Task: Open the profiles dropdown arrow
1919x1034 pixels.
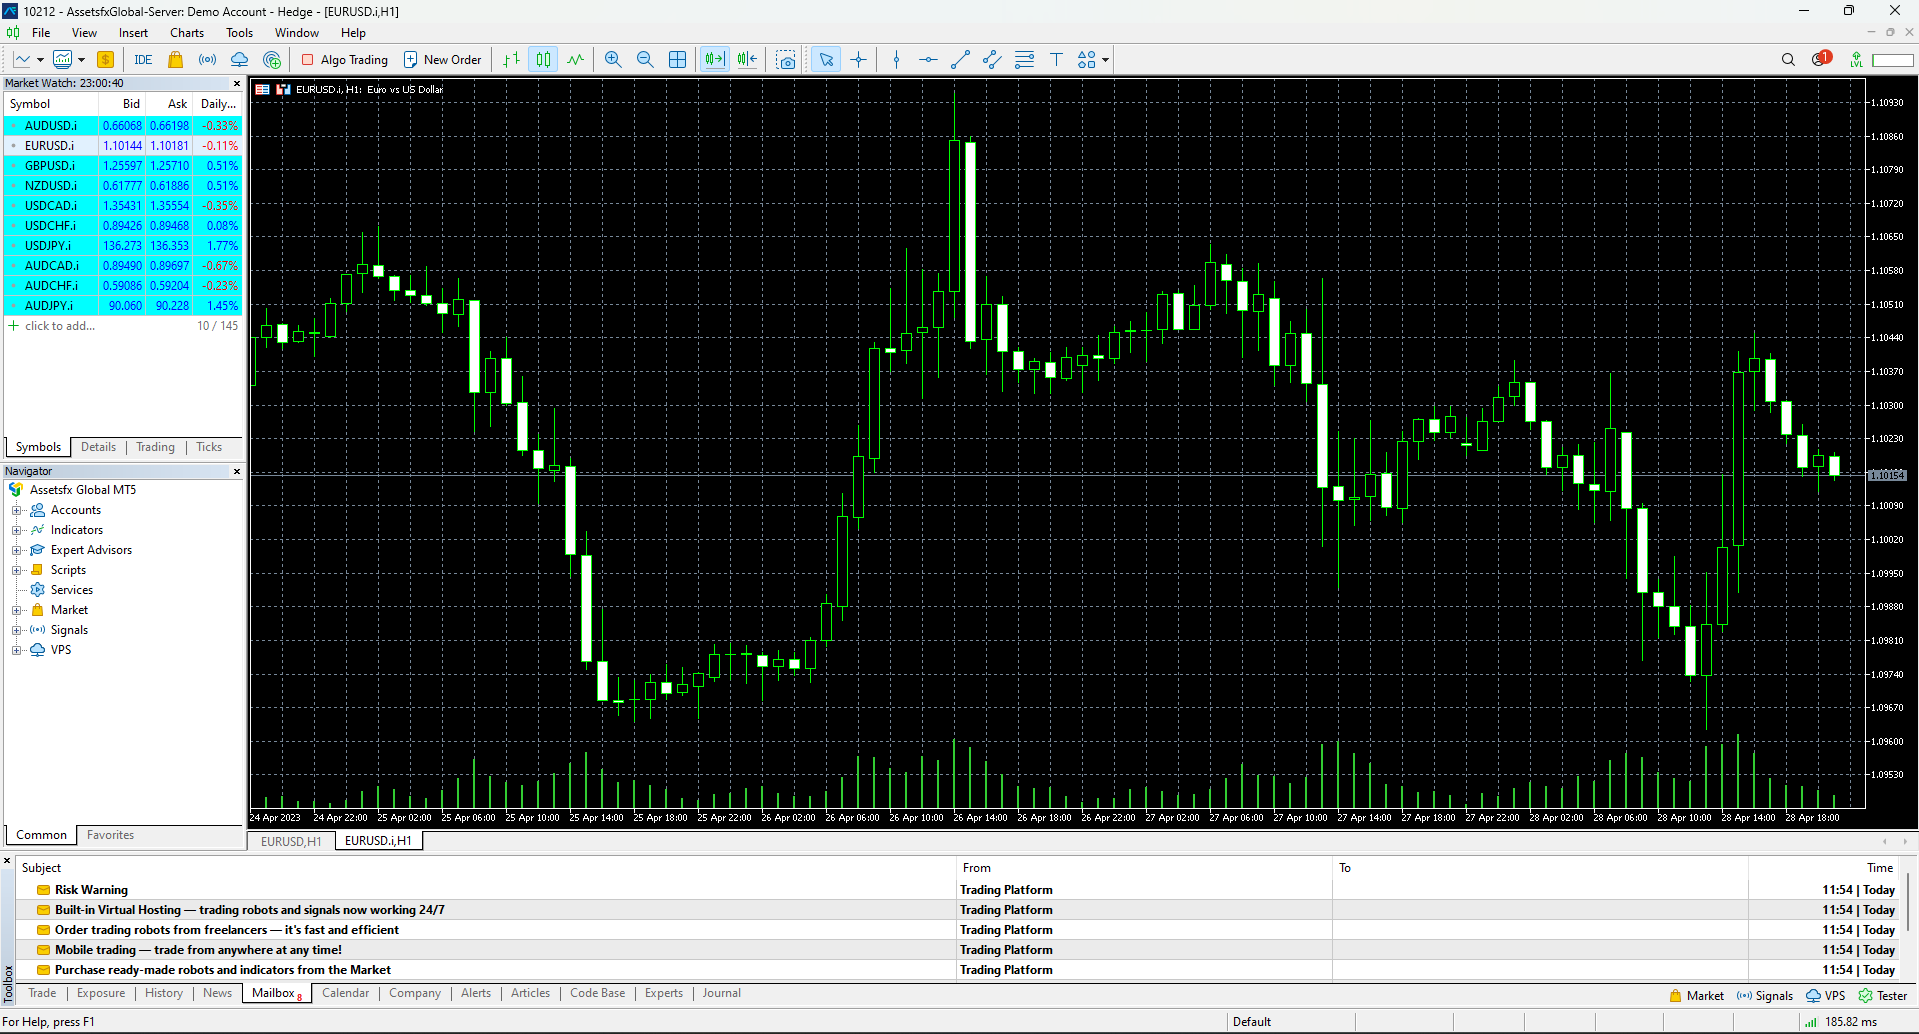Action: (81, 60)
